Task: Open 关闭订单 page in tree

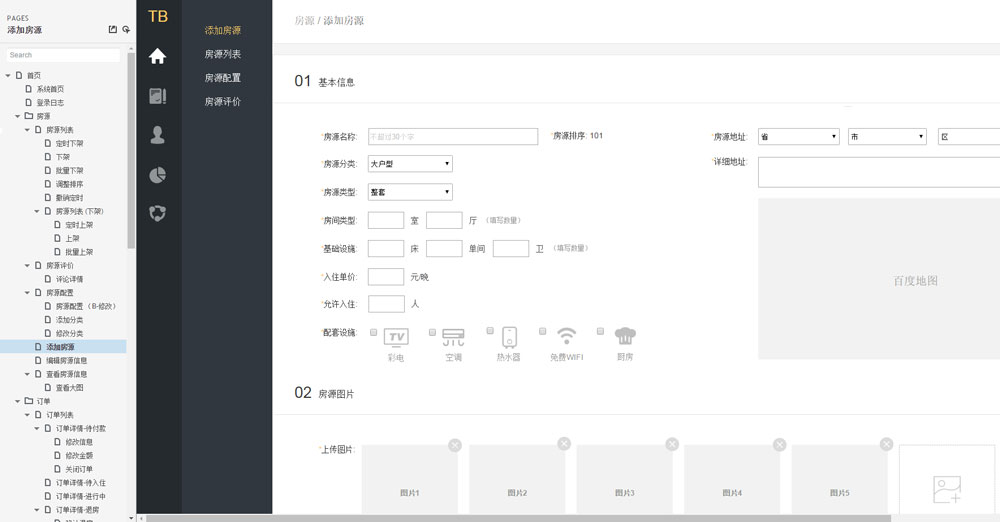Action: 79,469
